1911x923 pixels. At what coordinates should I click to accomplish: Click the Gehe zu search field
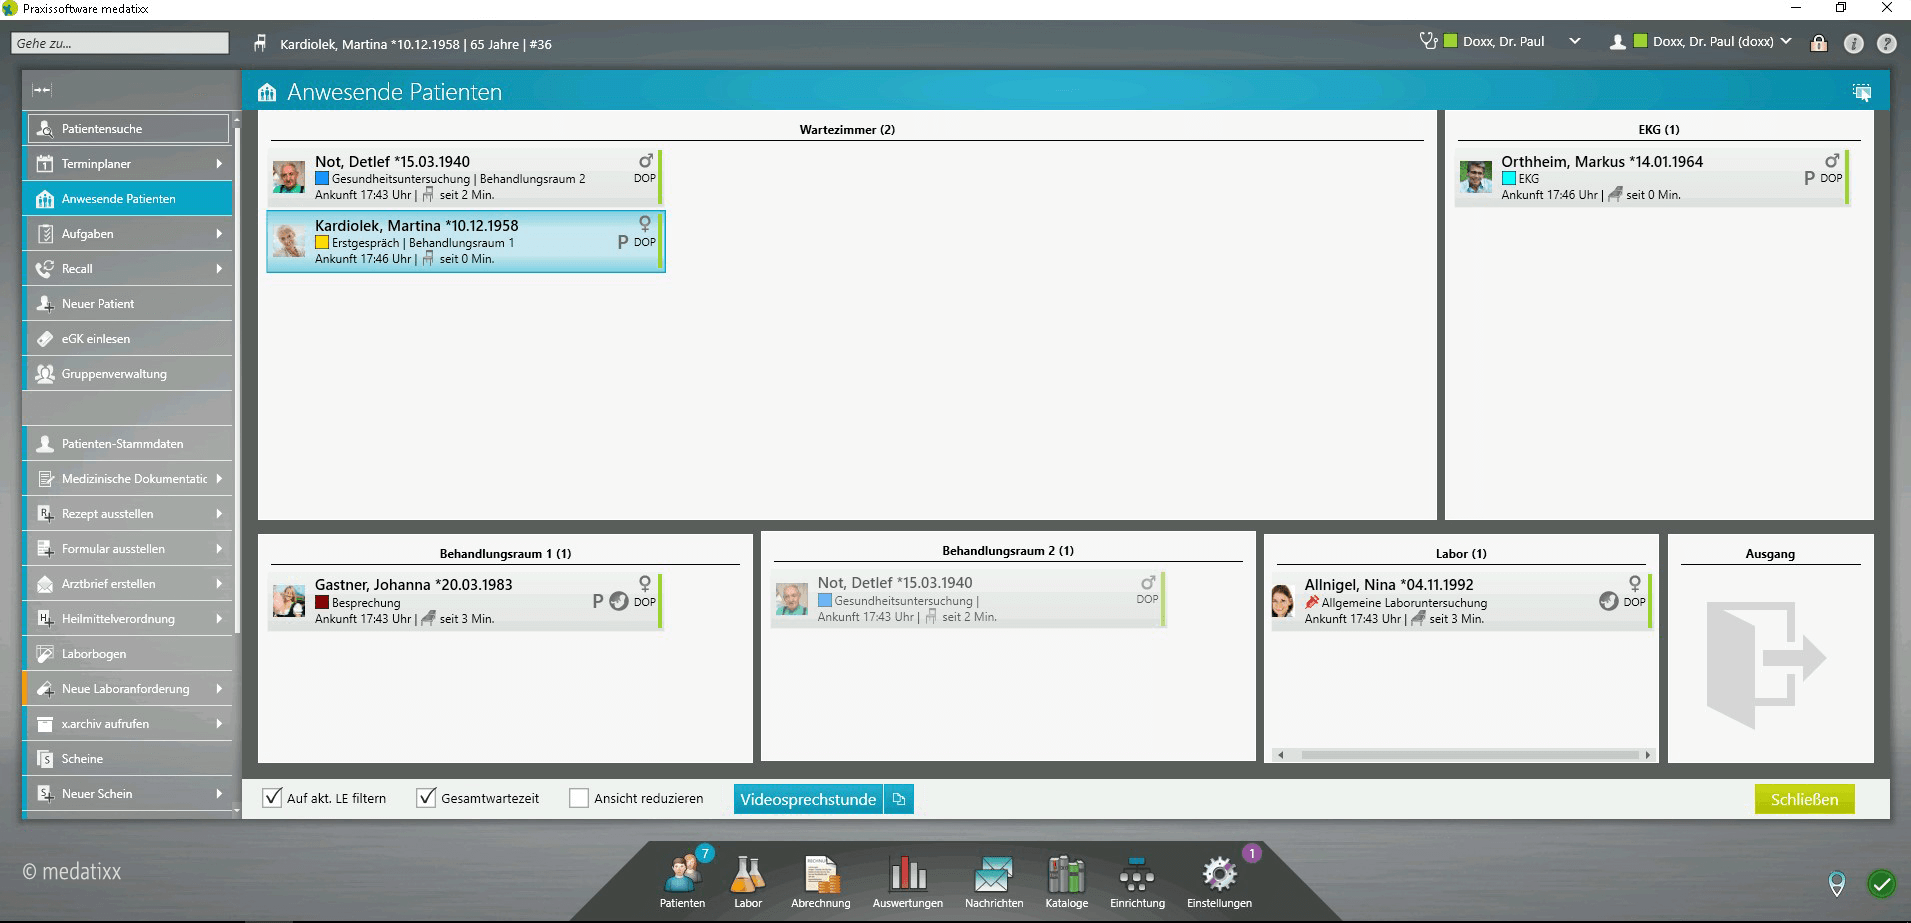tap(120, 43)
